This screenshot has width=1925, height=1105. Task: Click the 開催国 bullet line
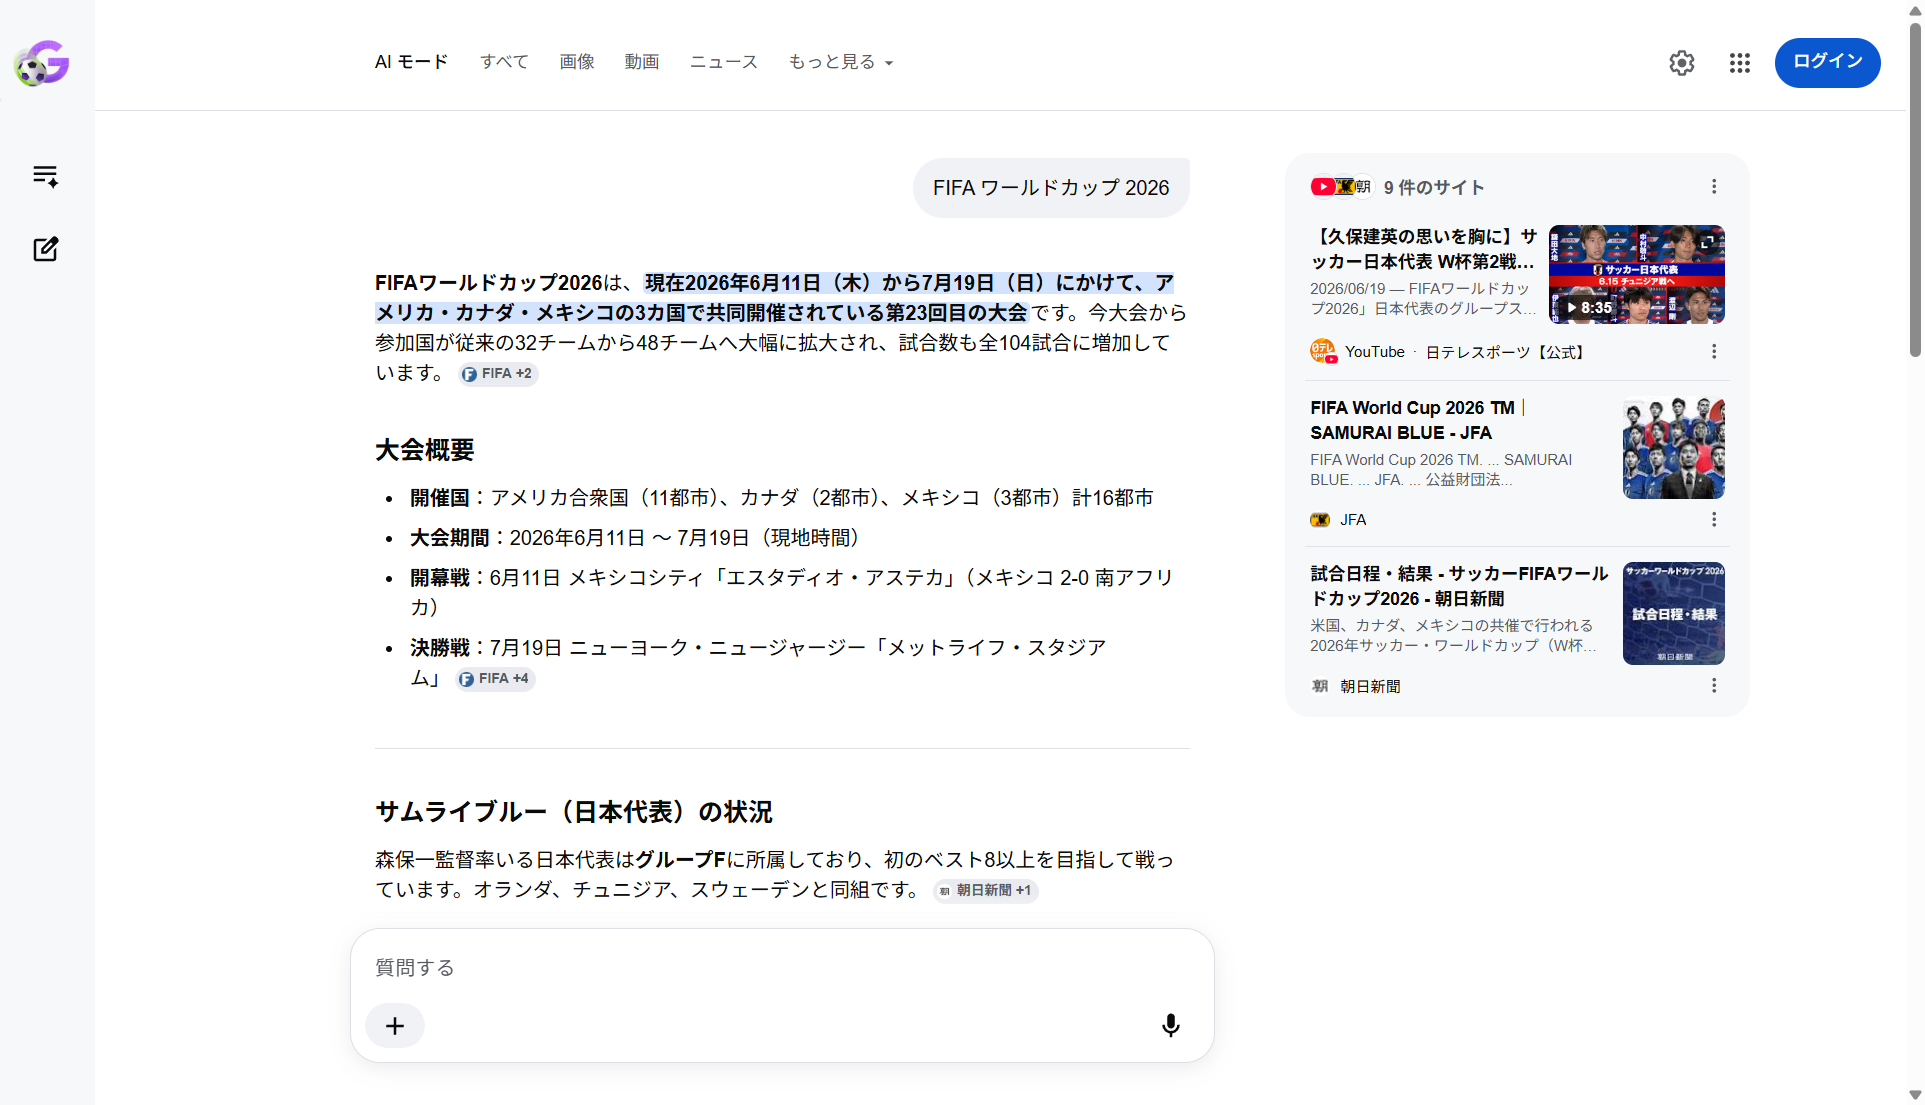click(781, 498)
